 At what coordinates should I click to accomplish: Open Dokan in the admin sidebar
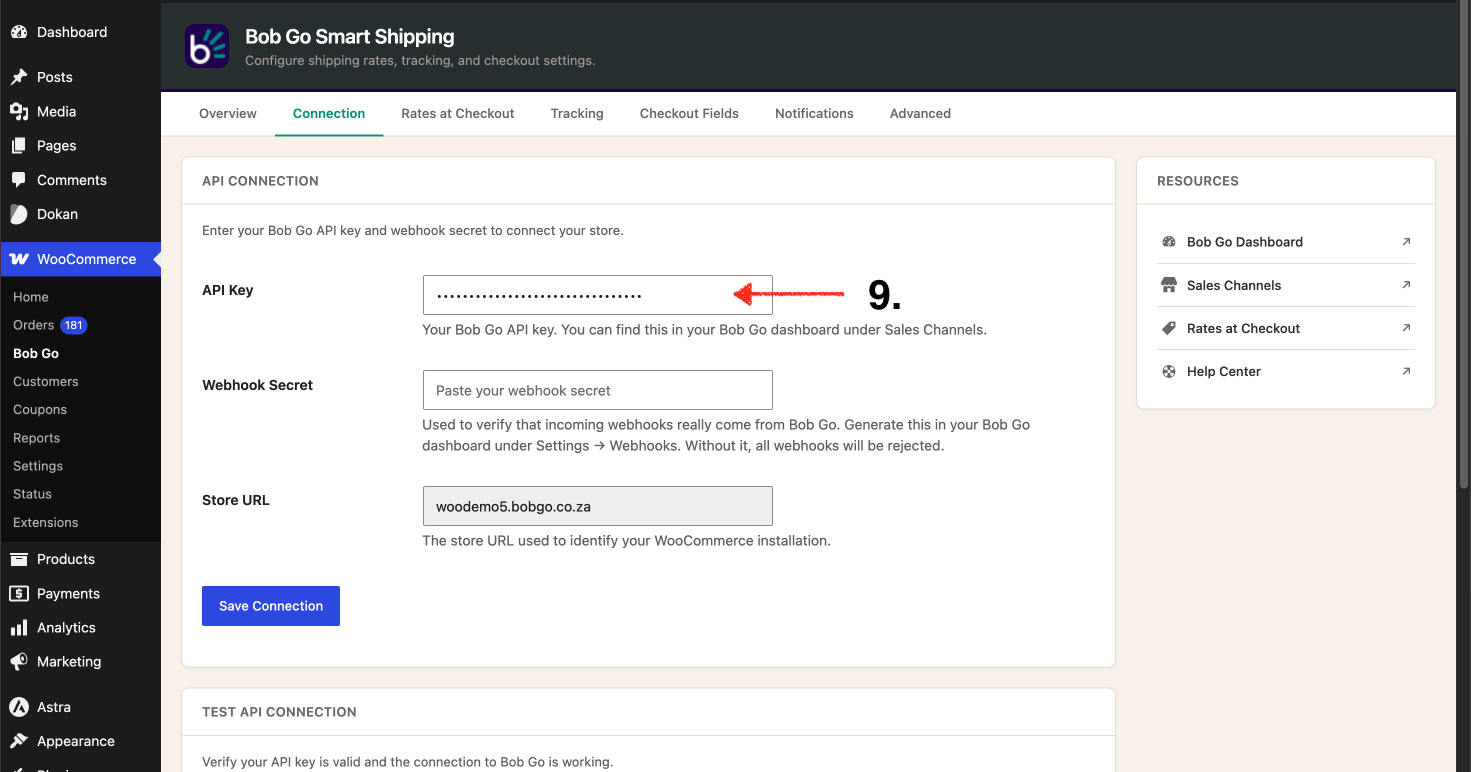(80, 214)
